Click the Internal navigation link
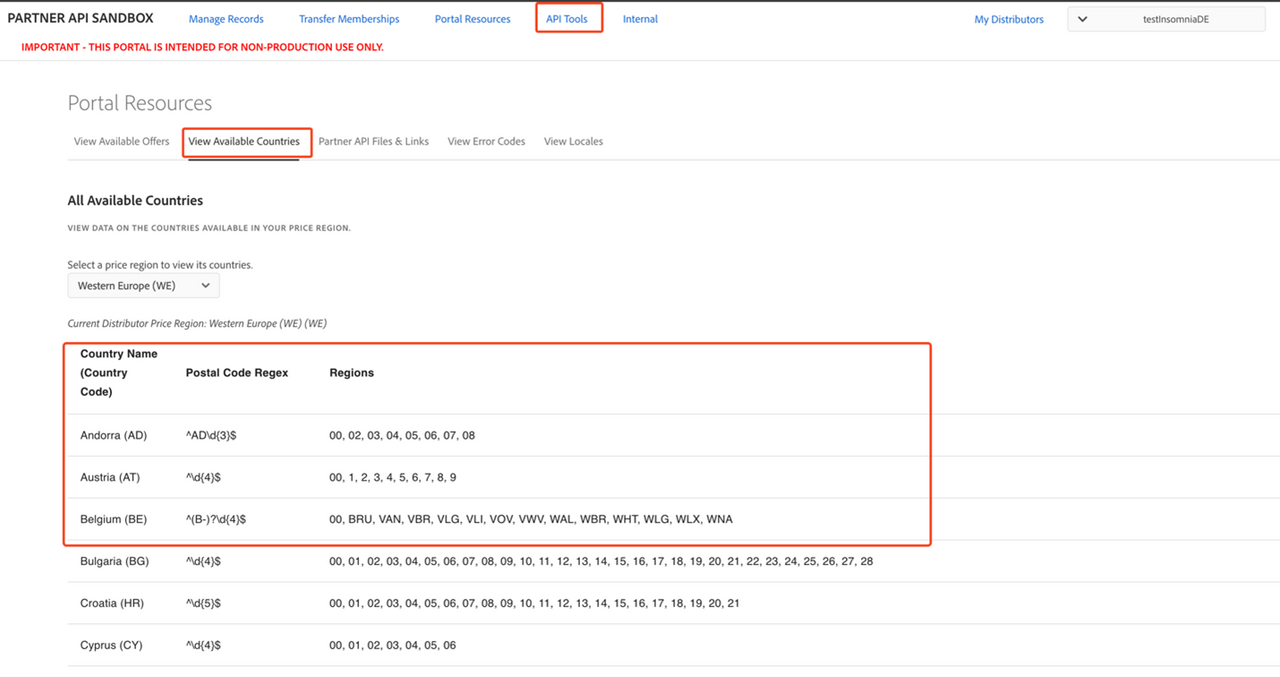1280x677 pixels. click(640, 19)
